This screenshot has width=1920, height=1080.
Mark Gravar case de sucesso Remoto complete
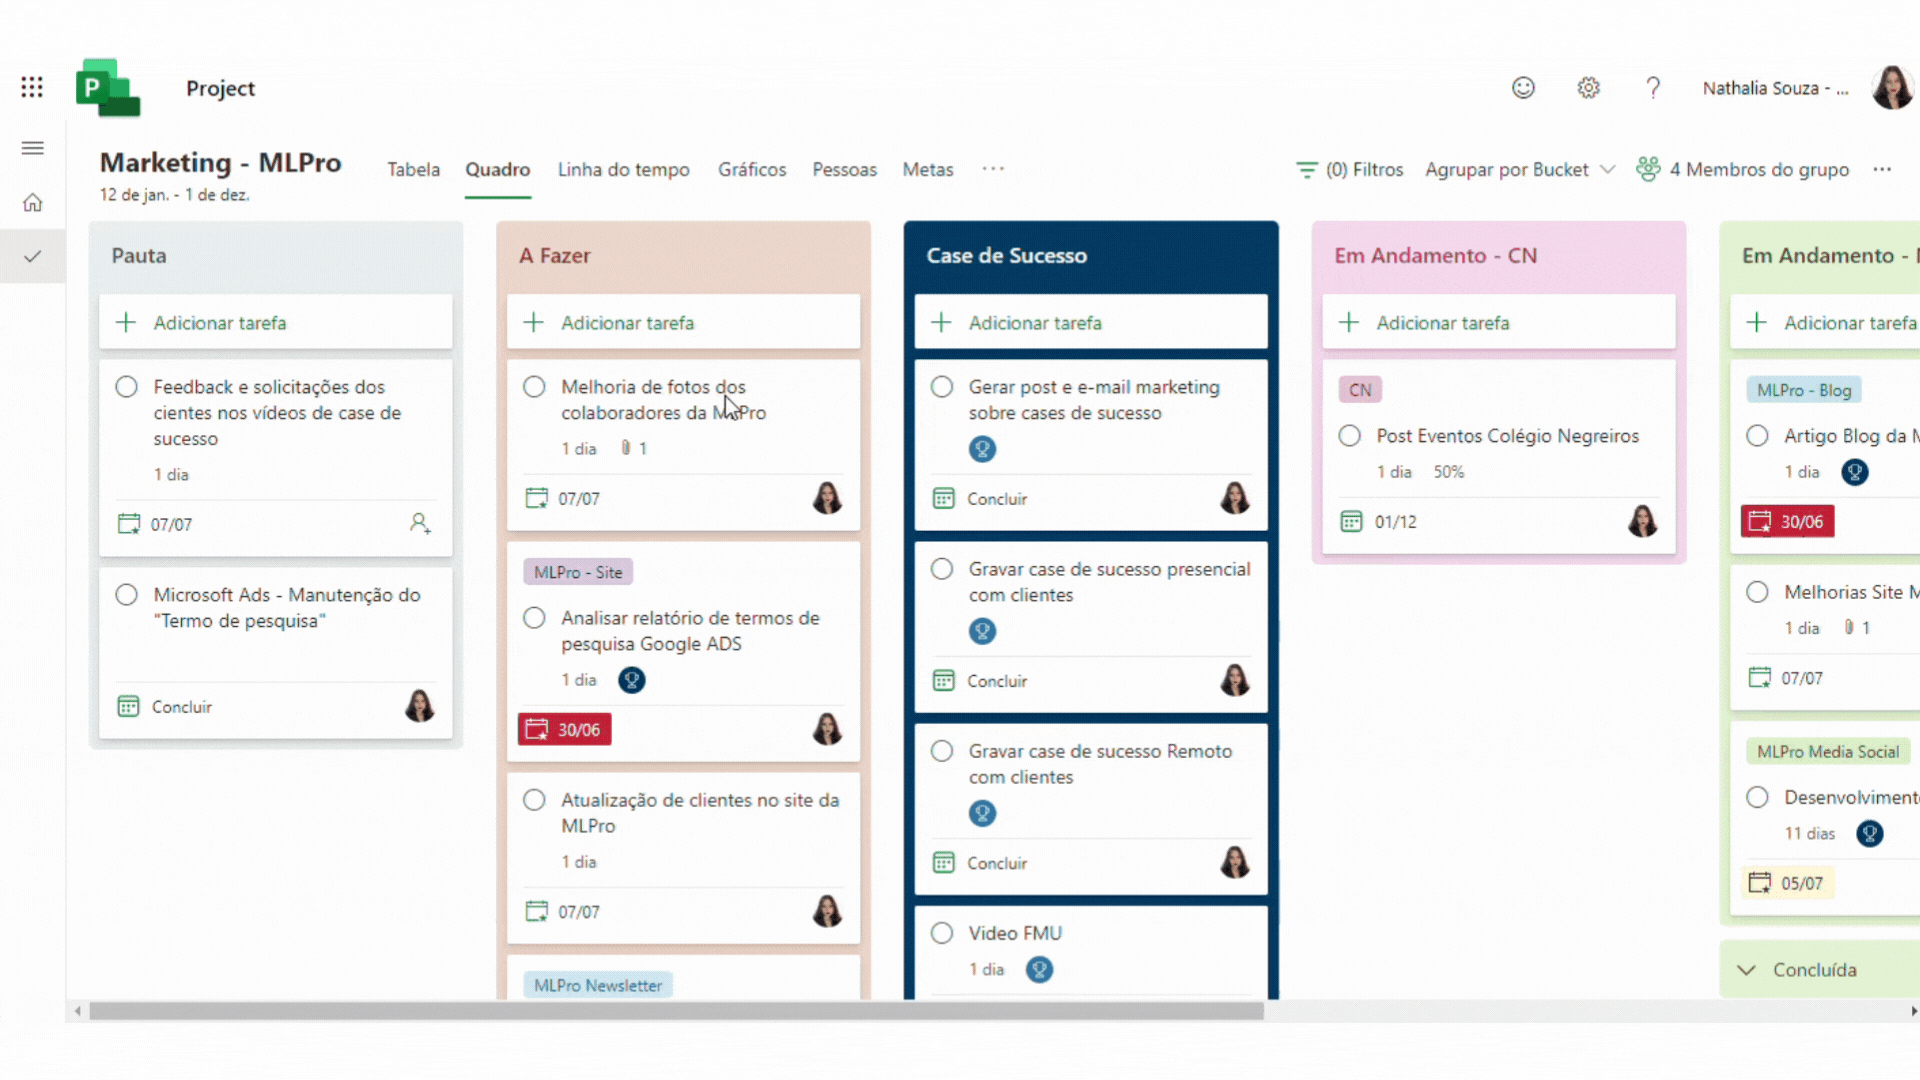pyautogui.click(x=942, y=751)
